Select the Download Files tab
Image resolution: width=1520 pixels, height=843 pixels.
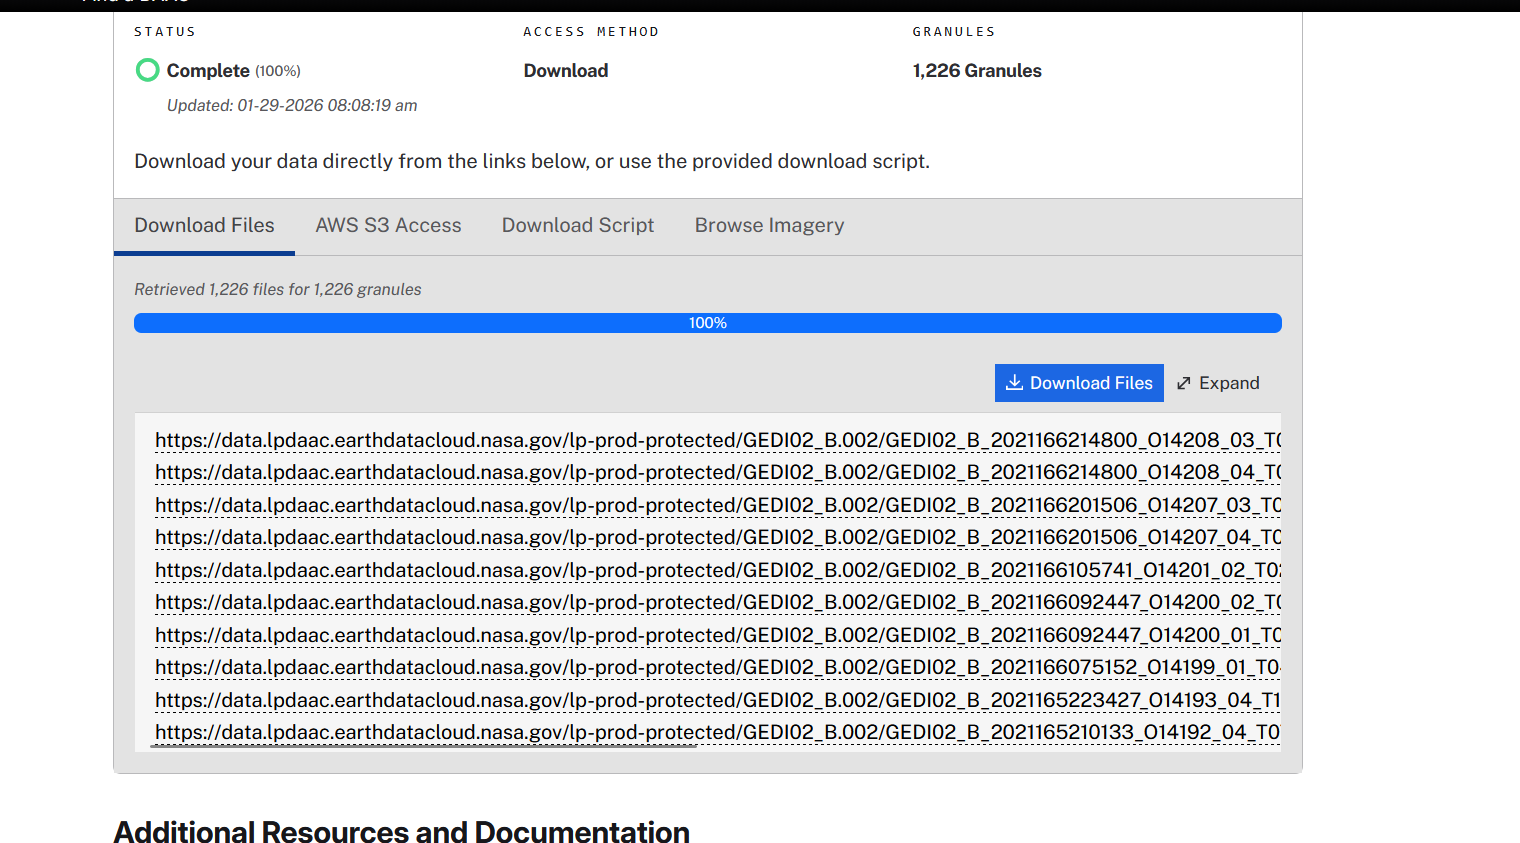pyautogui.click(x=204, y=226)
